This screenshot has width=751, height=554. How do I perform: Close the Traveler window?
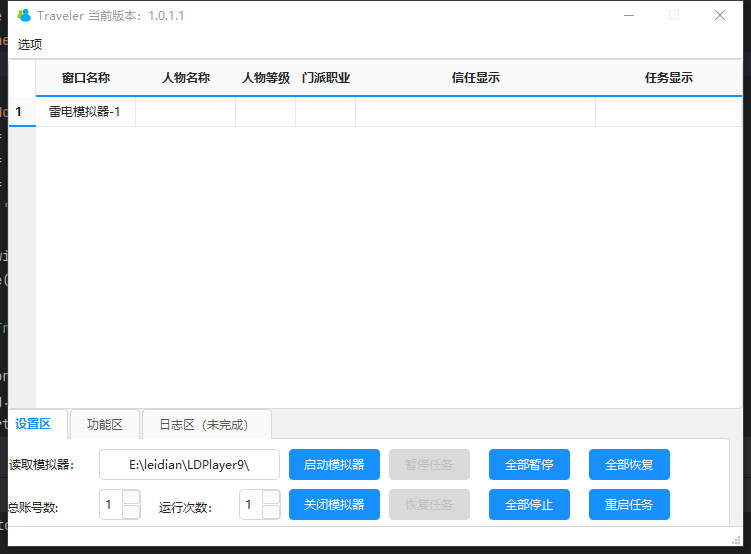click(719, 15)
